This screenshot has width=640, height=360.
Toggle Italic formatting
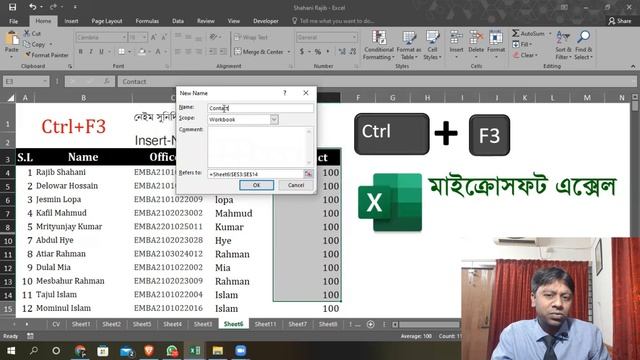91,52
